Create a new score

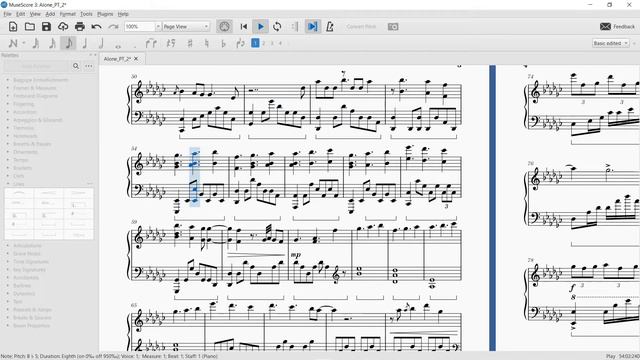[x=13, y=27]
